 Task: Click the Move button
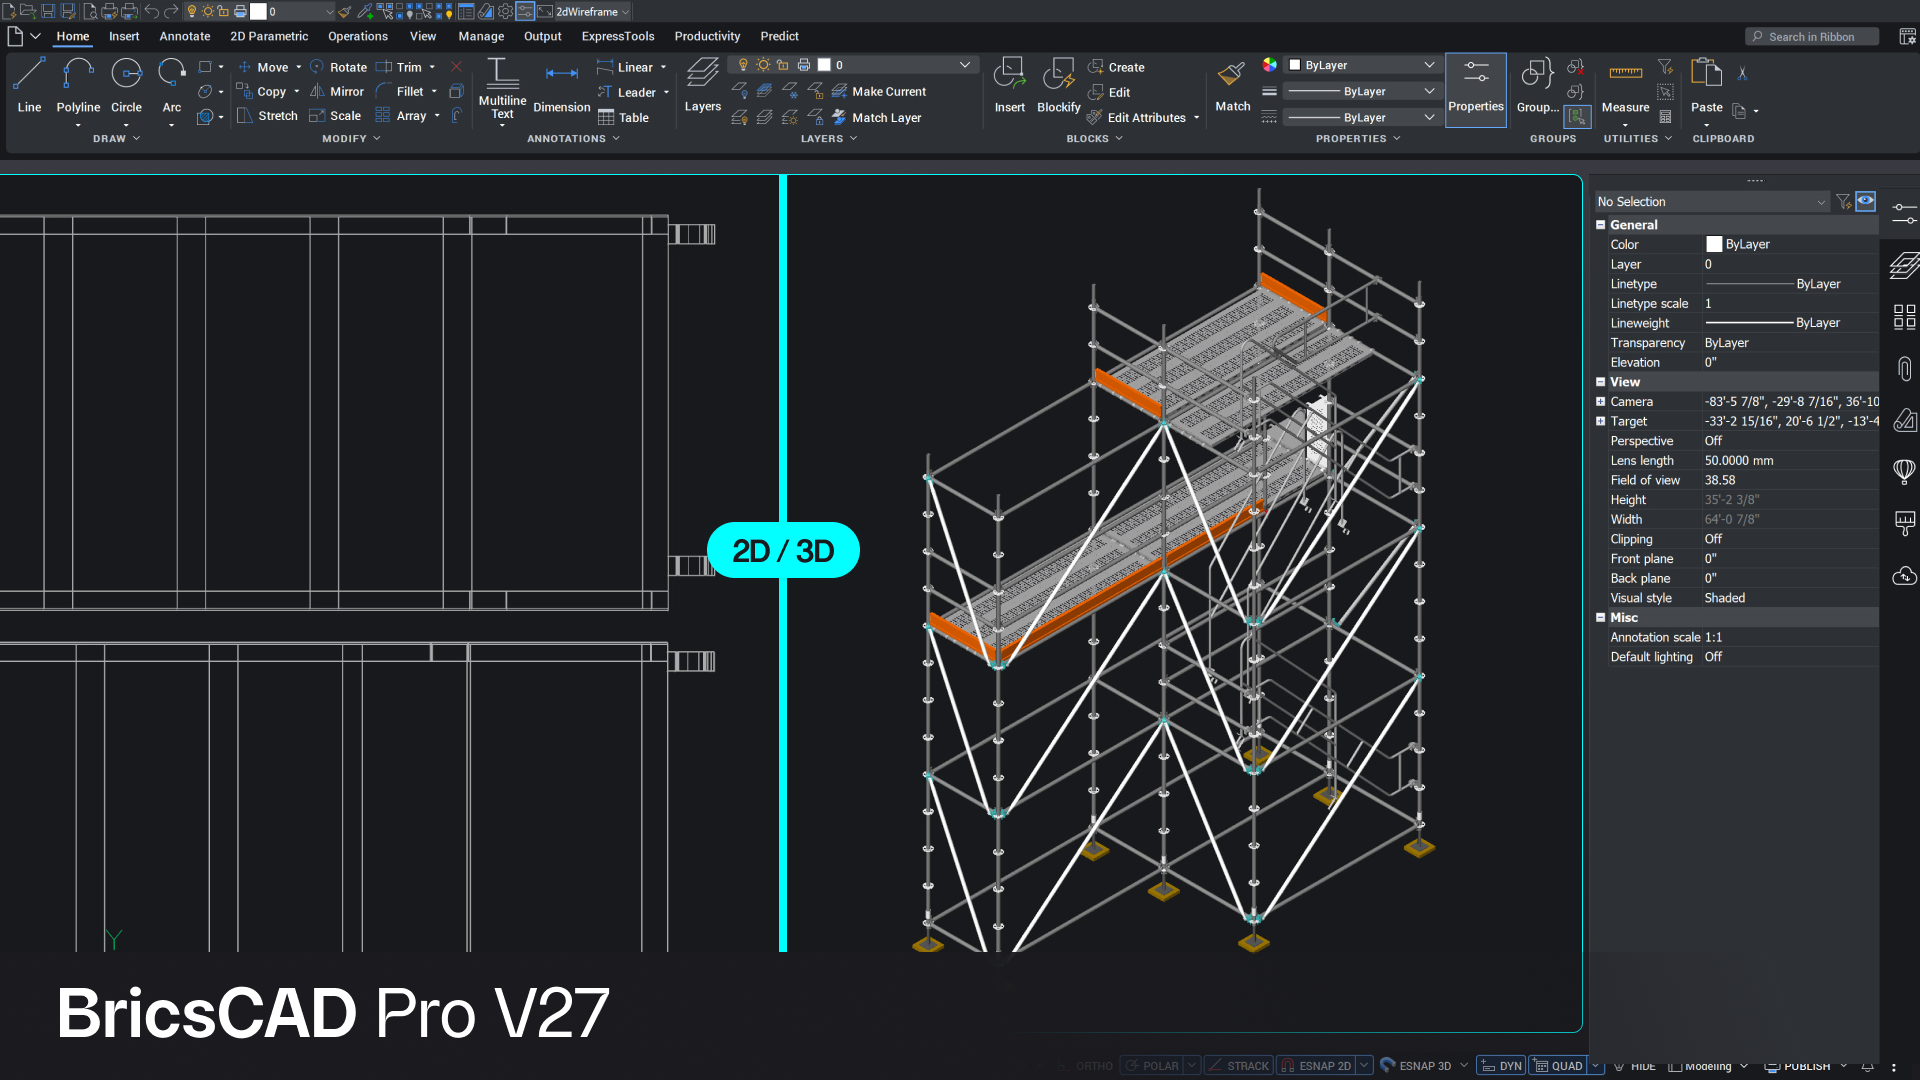(264, 67)
